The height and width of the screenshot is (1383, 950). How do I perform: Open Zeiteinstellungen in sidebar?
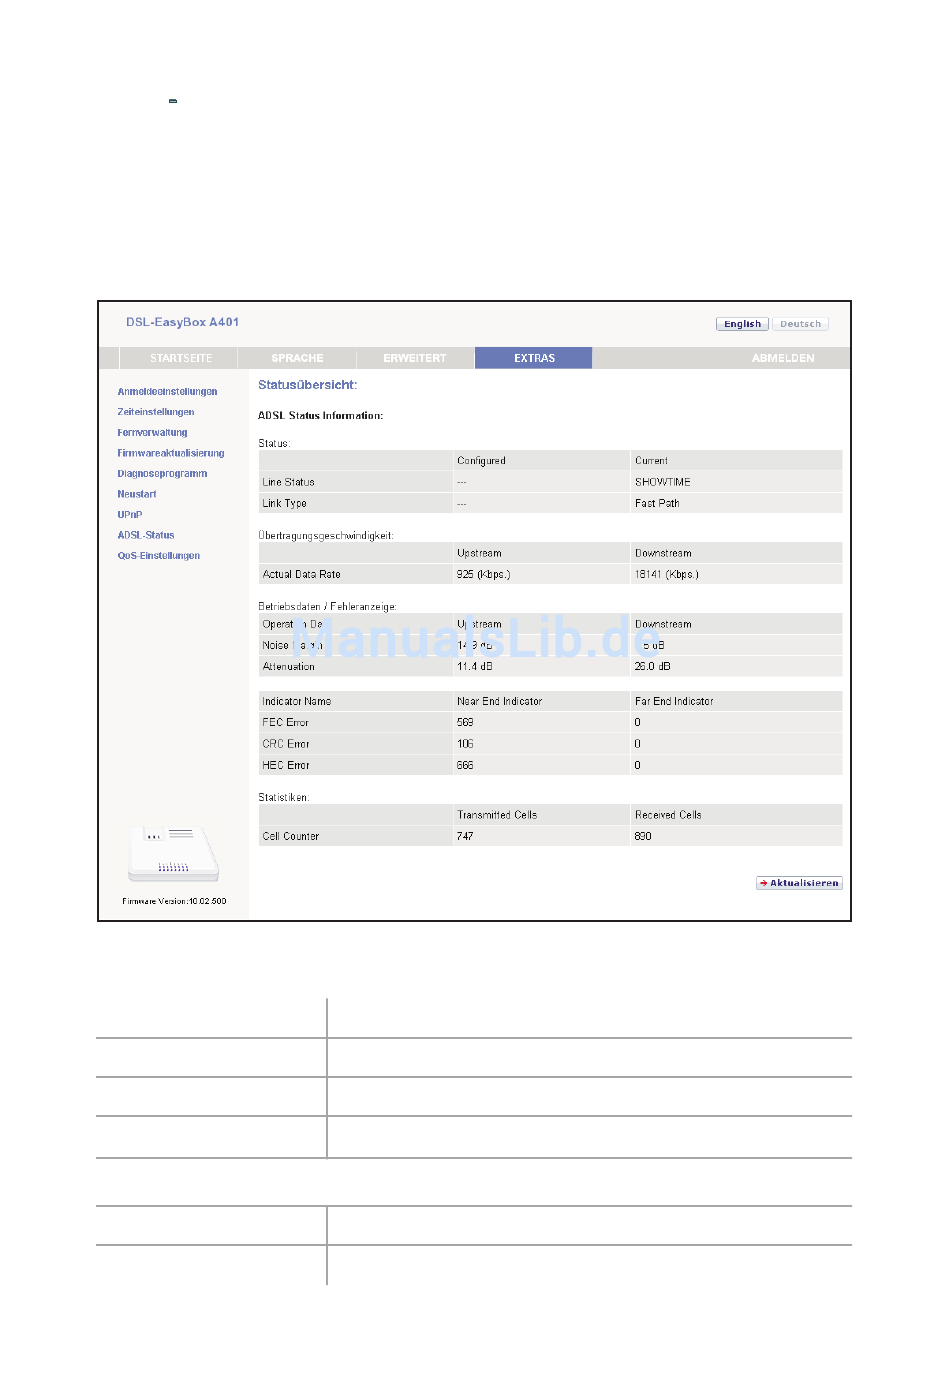pos(156,412)
